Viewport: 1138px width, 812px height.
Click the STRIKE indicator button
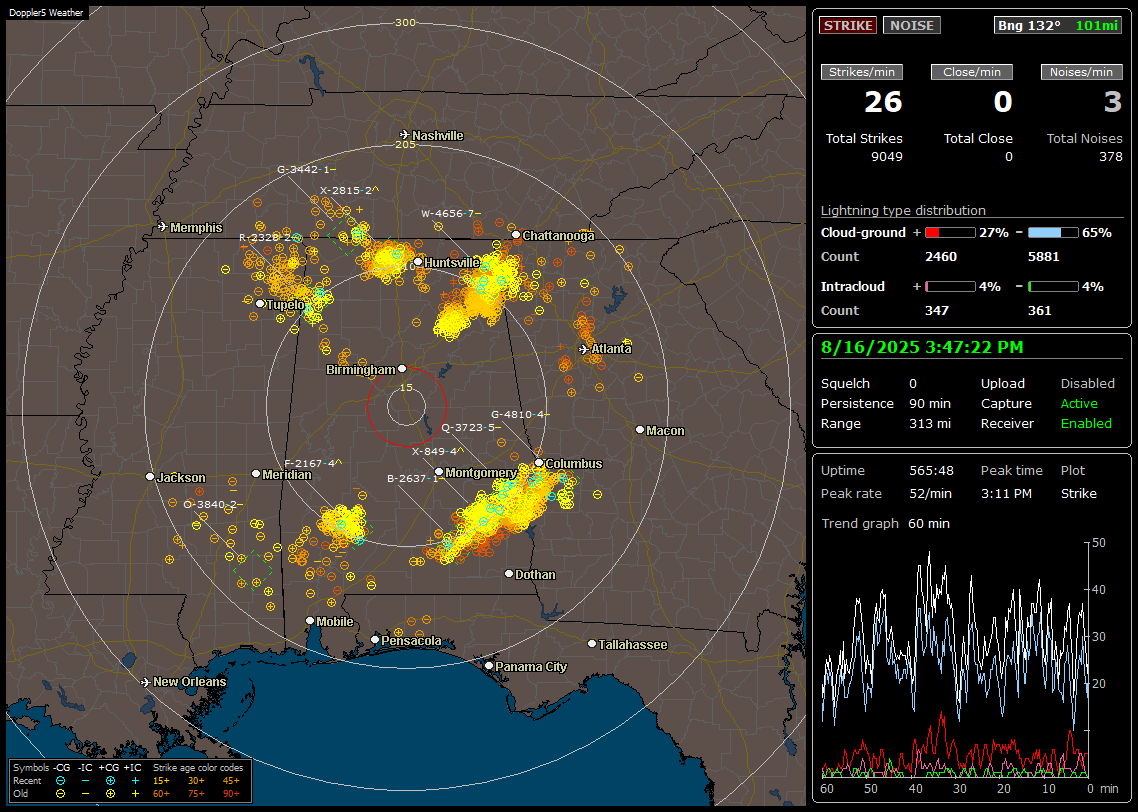point(848,25)
